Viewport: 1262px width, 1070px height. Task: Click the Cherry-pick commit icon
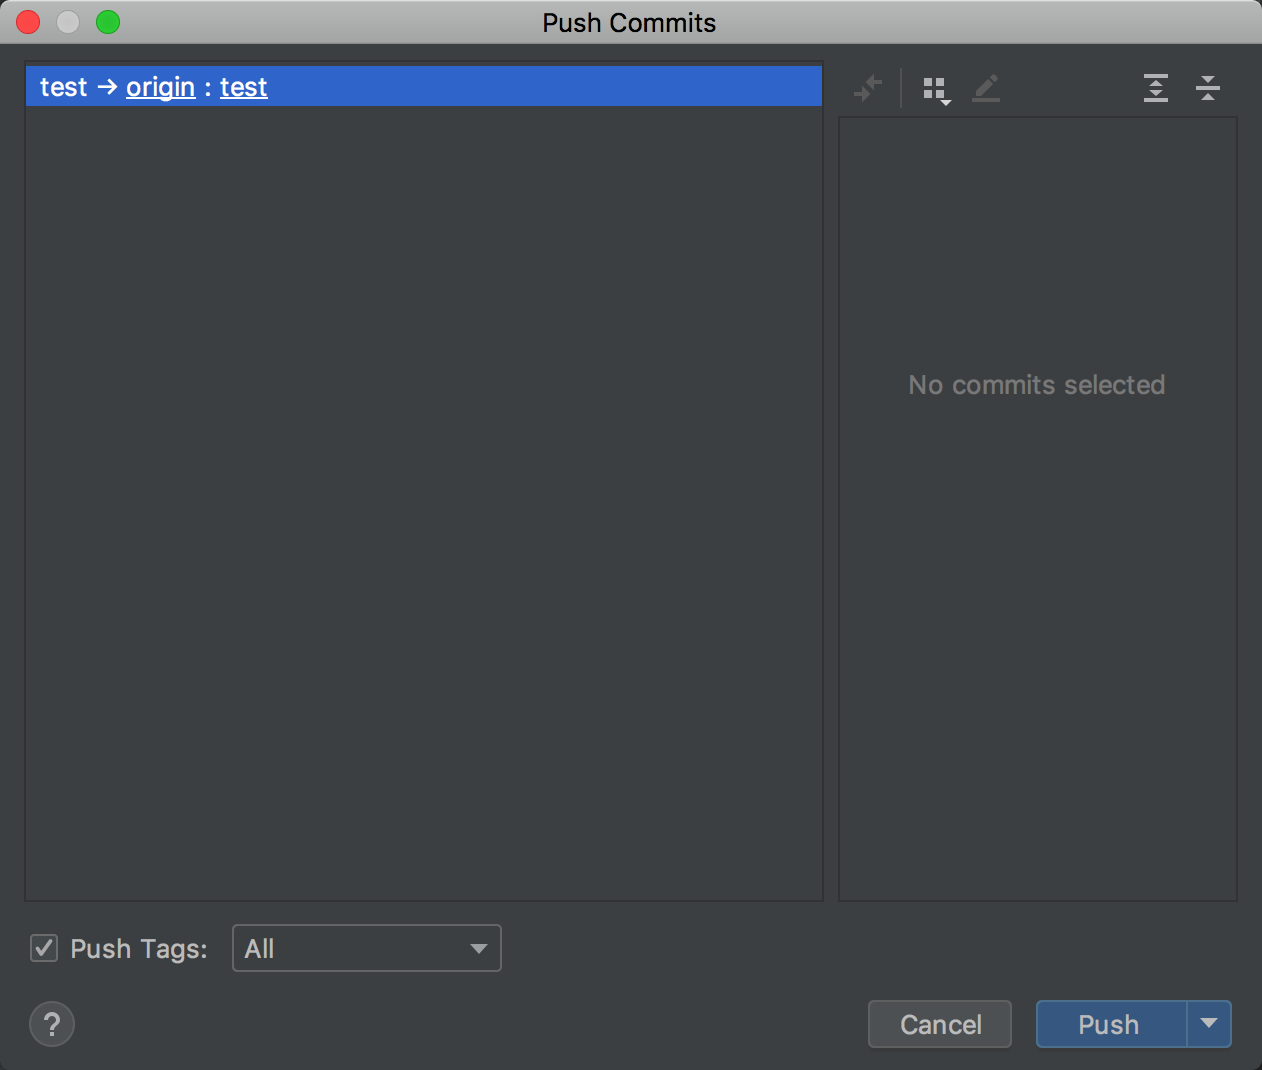868,88
